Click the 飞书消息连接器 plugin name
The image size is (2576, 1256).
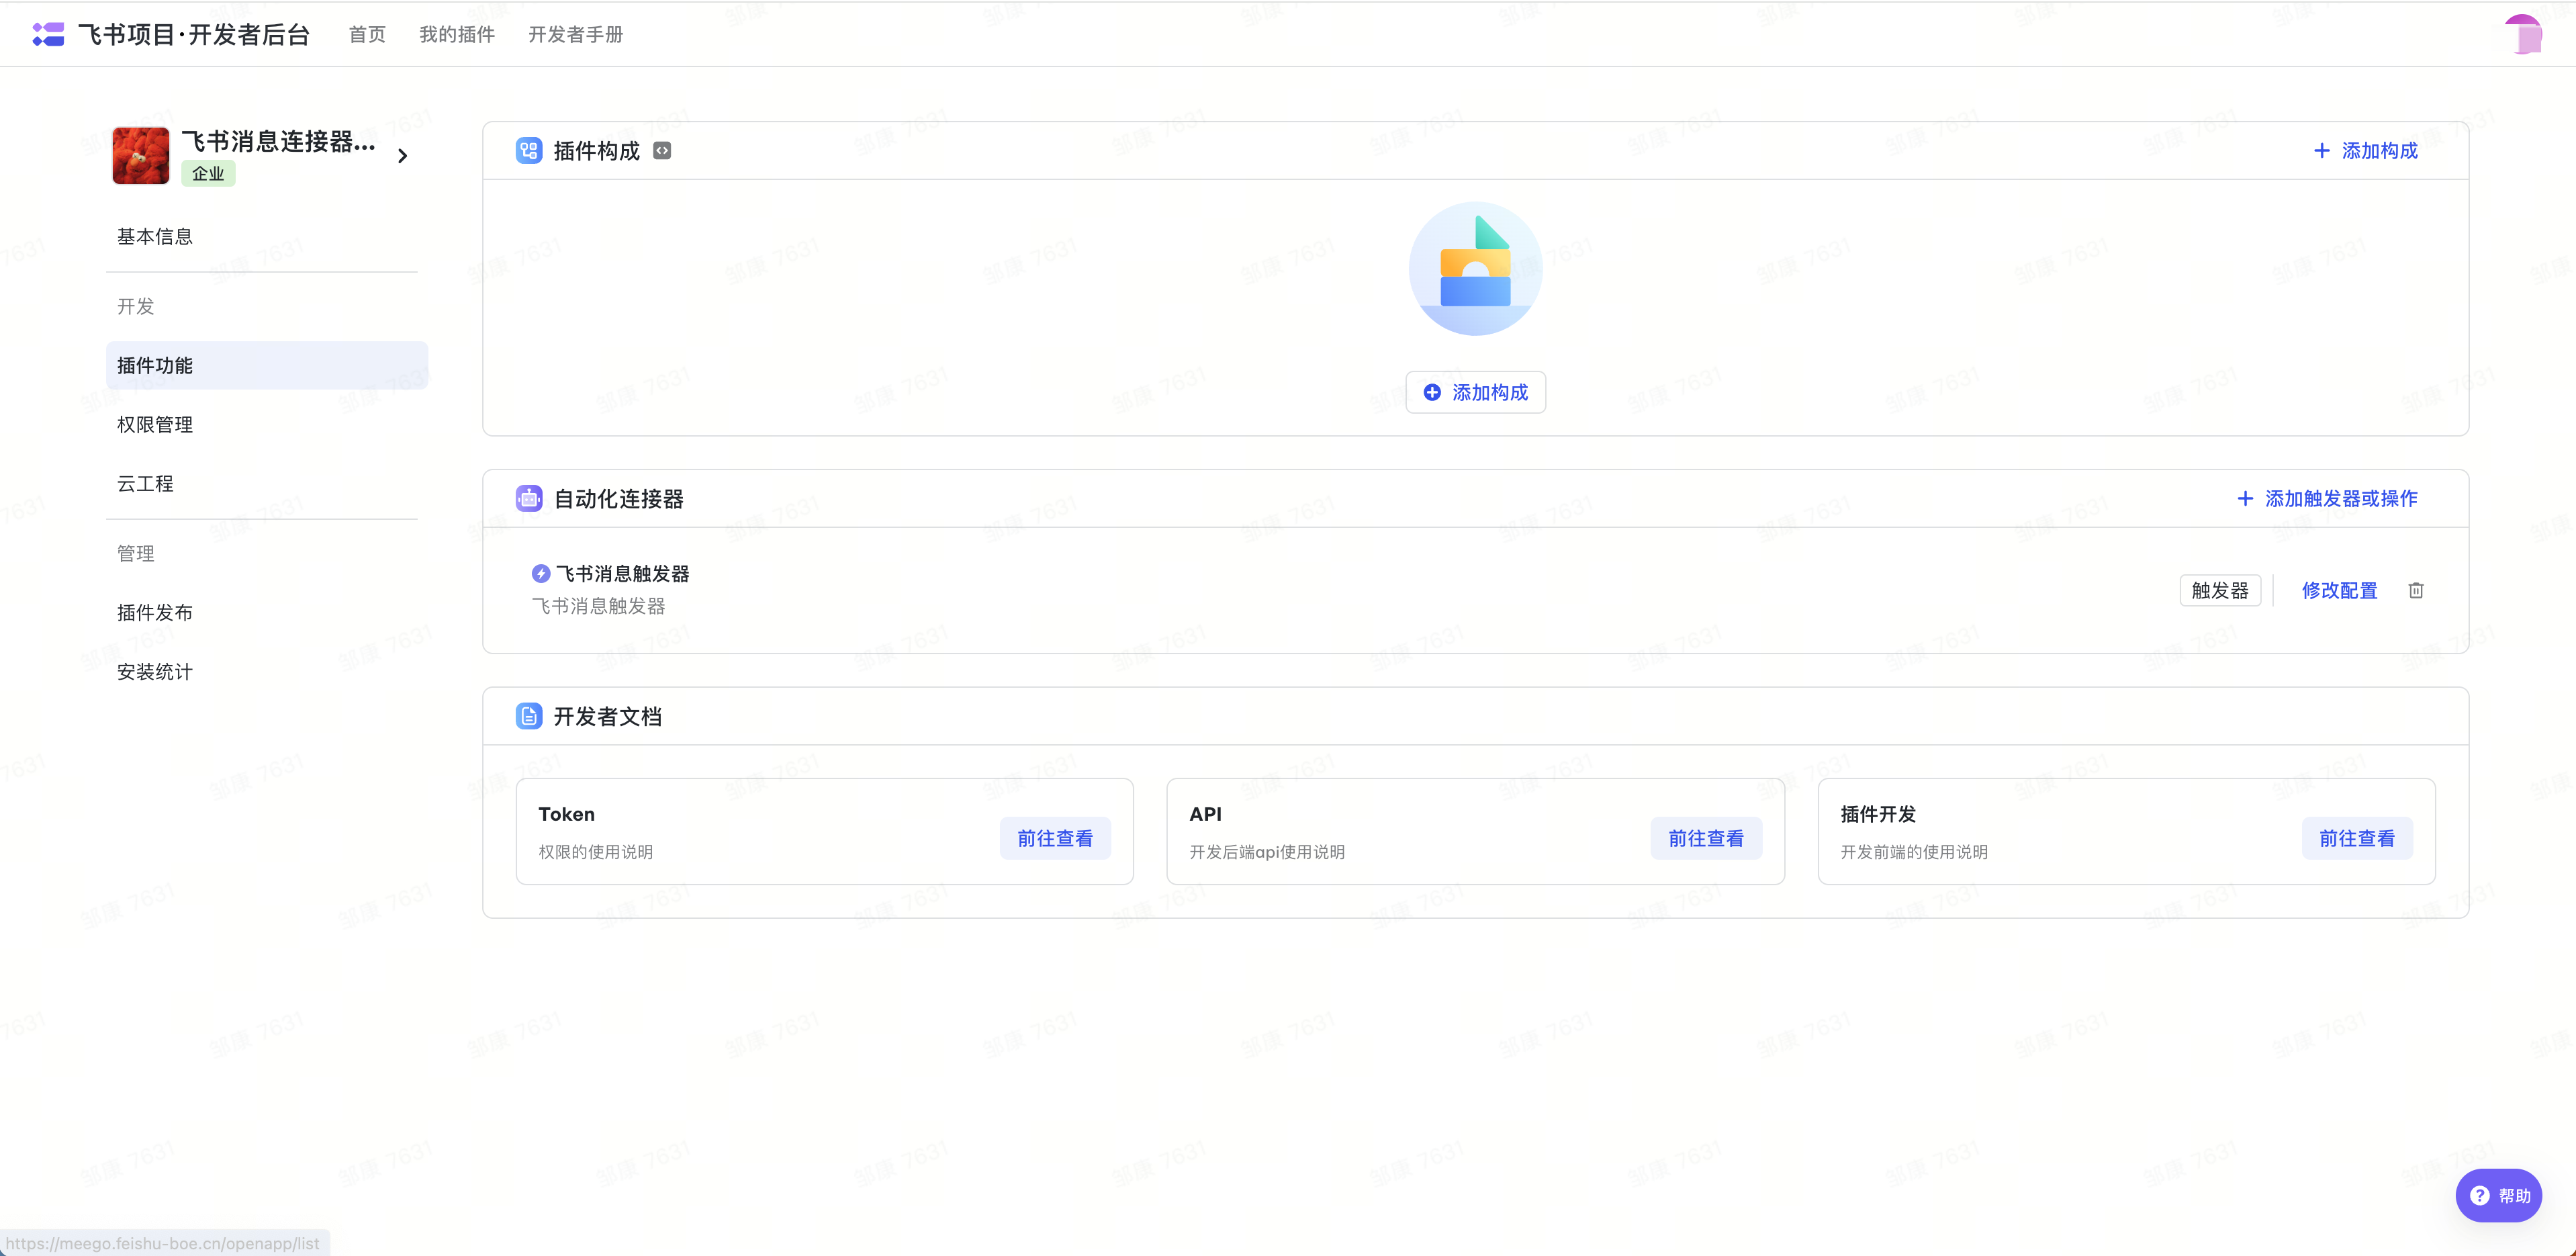coord(279,142)
